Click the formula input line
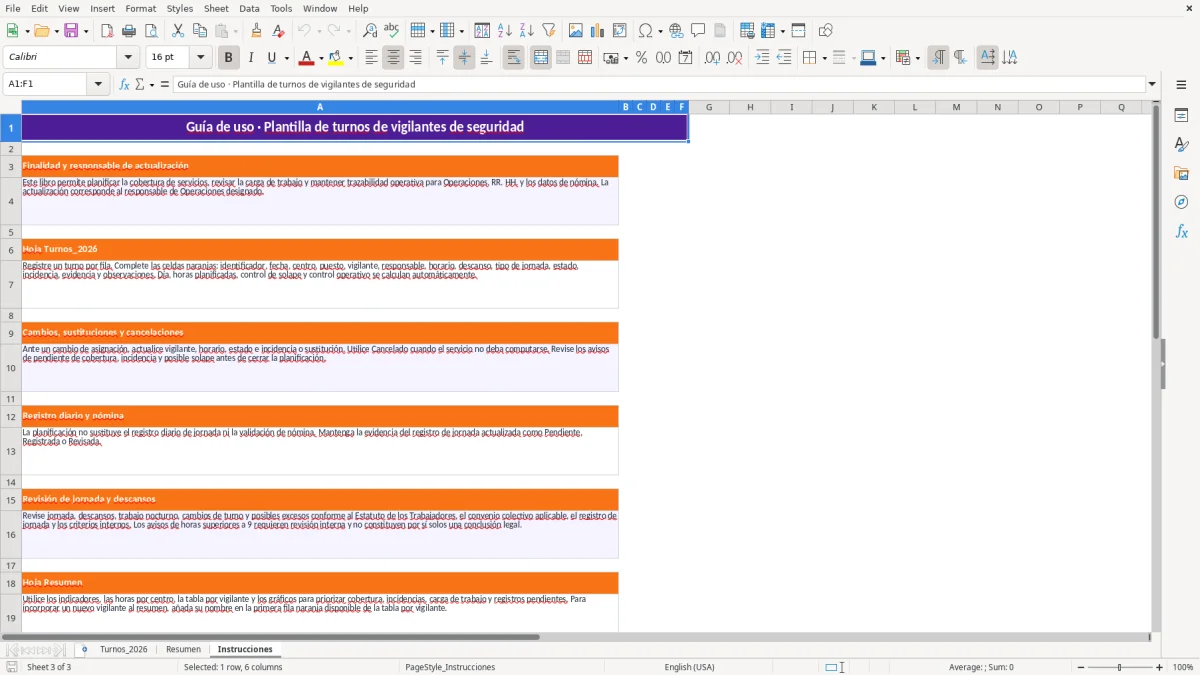1200x675 pixels. click(659, 84)
